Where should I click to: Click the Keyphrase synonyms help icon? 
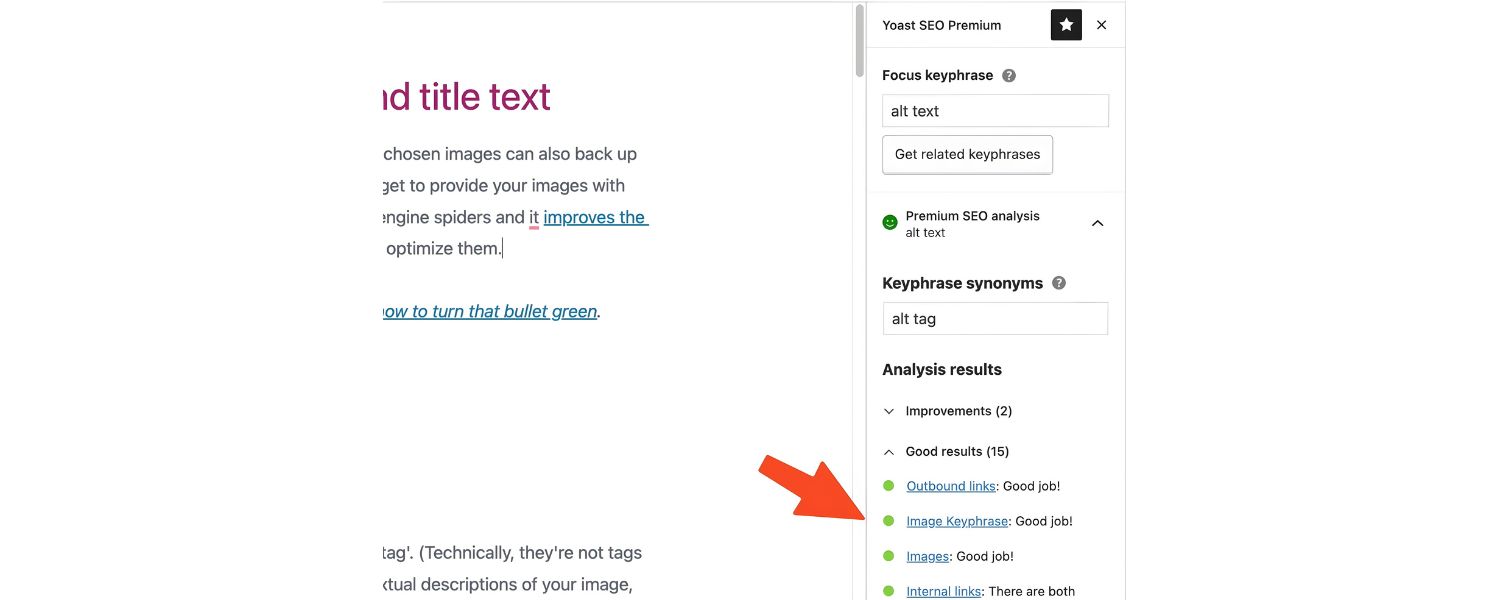[x=1059, y=282]
